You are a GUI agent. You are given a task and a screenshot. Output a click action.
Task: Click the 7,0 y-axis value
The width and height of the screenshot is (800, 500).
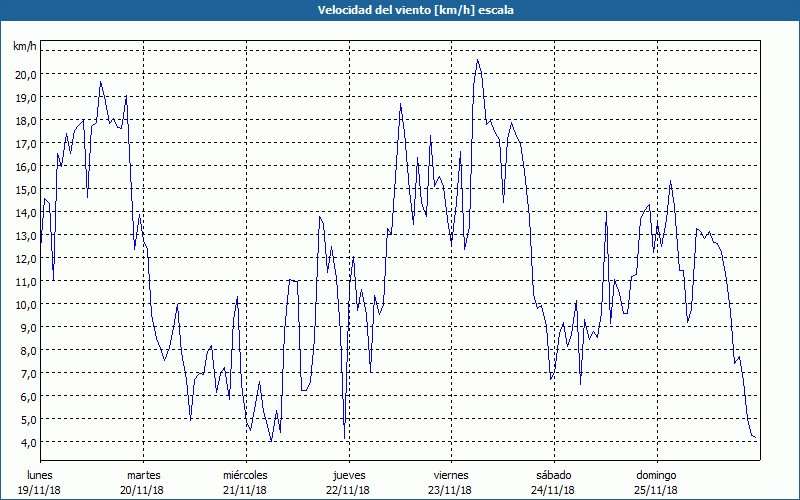point(29,373)
